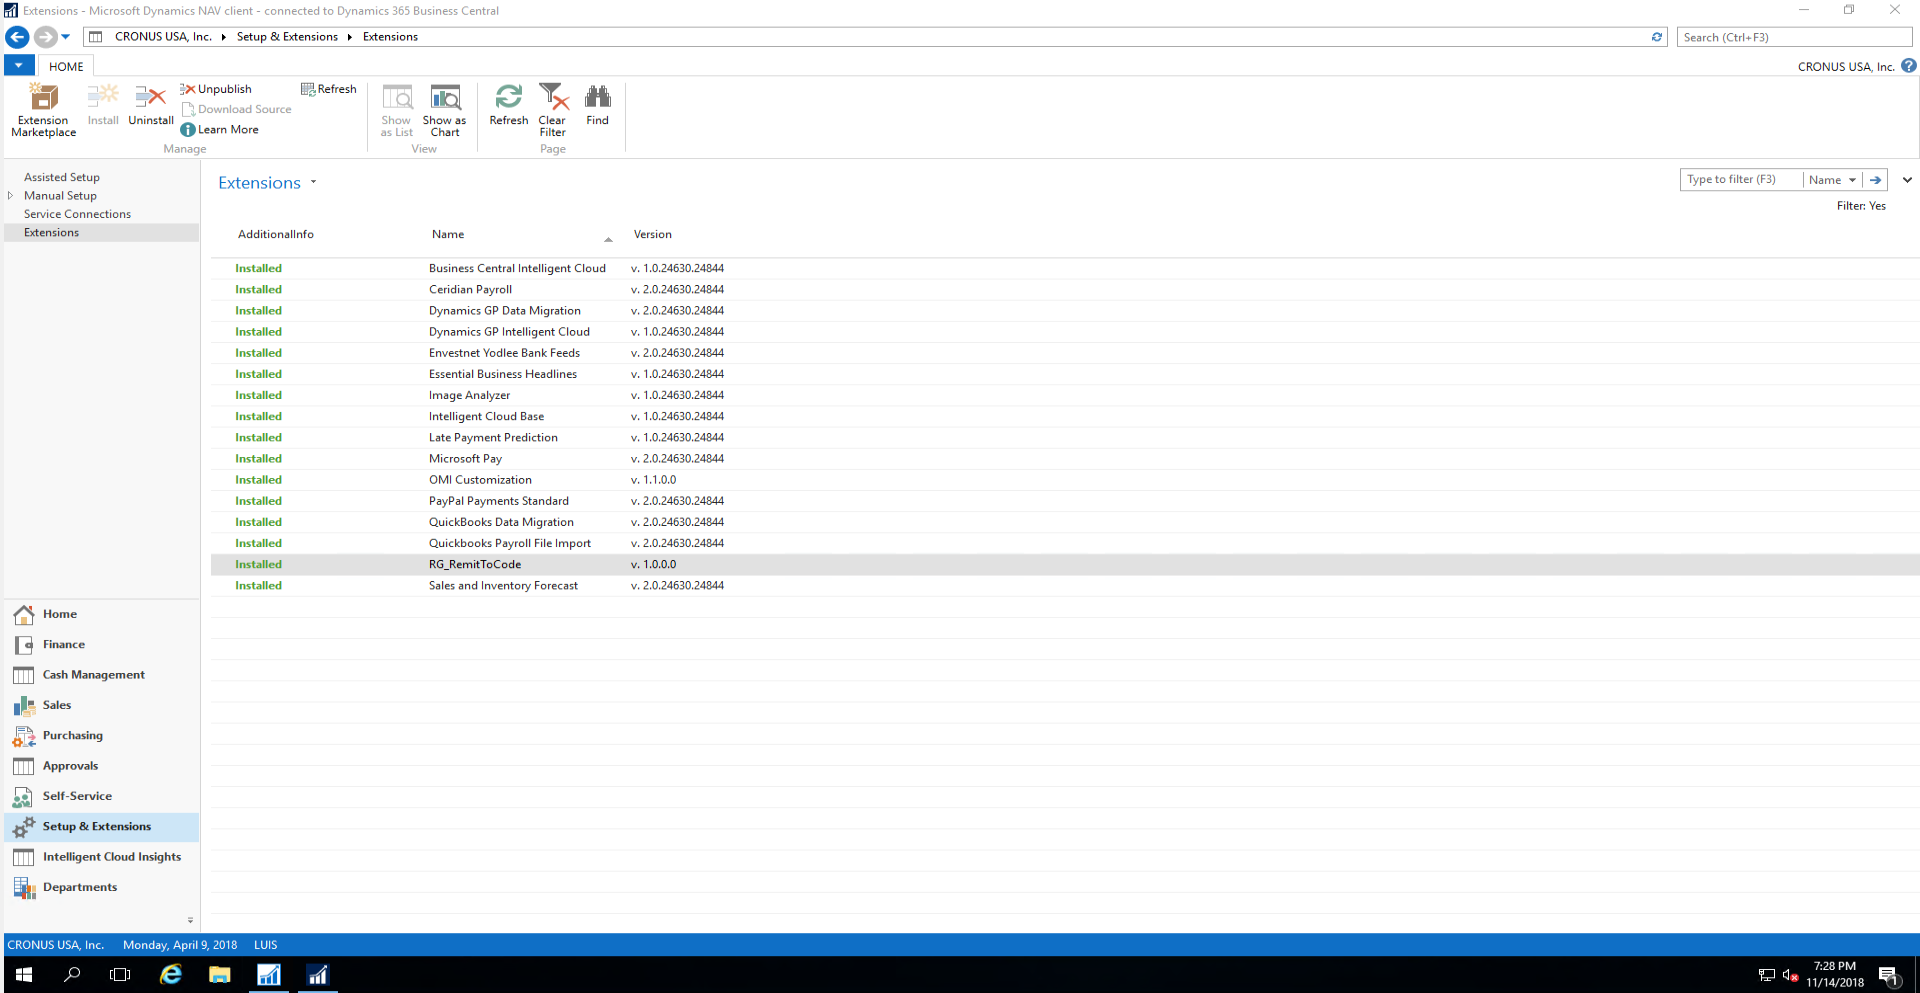This screenshot has height=993, width=1920.
Task: Open the Purchasing navigation button
Action: pos(100,735)
